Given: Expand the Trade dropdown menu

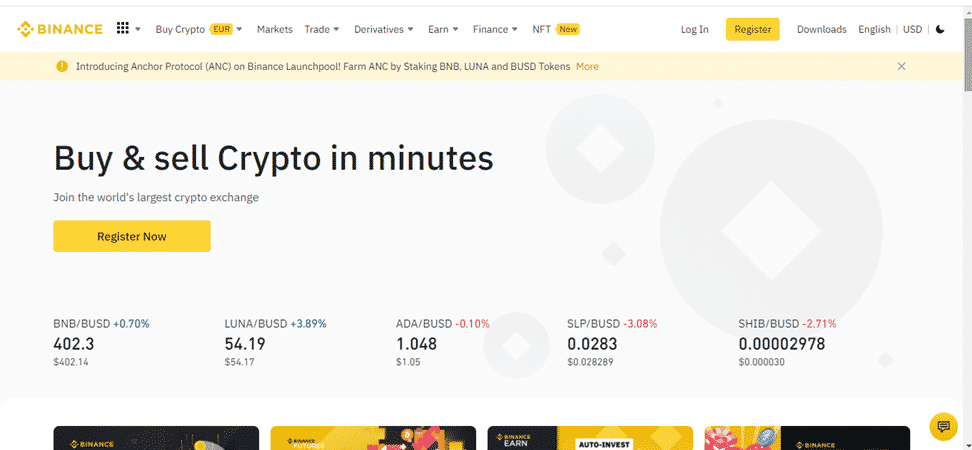Looking at the screenshot, I should [x=322, y=29].
